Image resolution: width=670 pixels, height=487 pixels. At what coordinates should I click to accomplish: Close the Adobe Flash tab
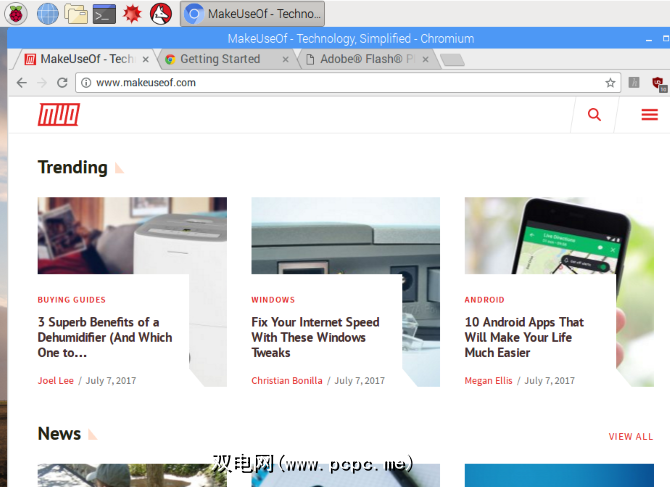pyautogui.click(x=425, y=59)
